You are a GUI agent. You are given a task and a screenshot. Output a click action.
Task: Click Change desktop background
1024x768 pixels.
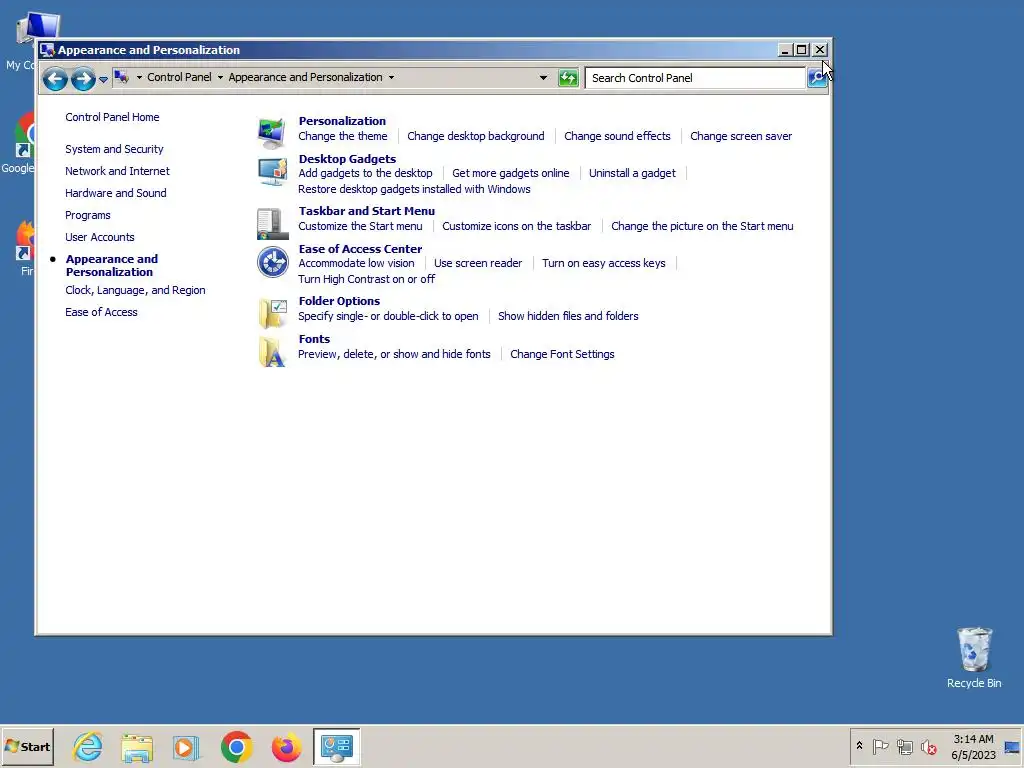[x=475, y=136]
